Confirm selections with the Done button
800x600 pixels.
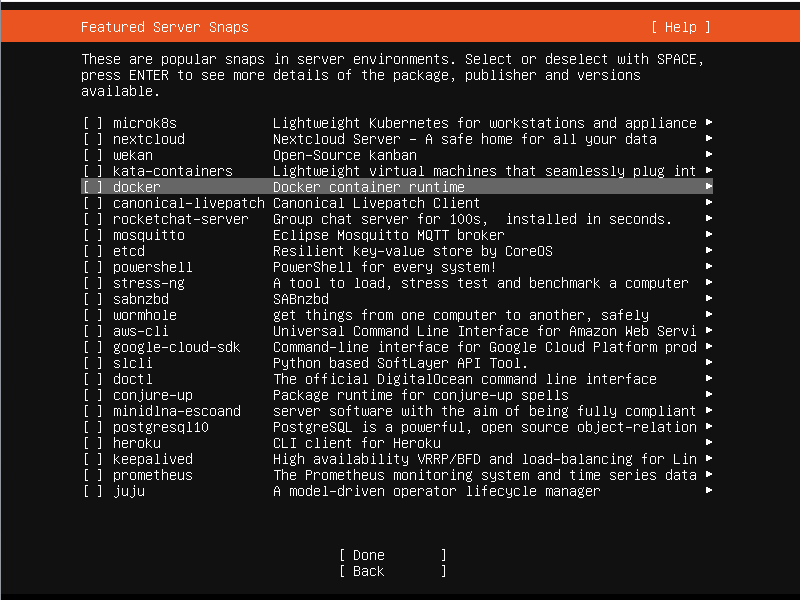[x=393, y=555]
